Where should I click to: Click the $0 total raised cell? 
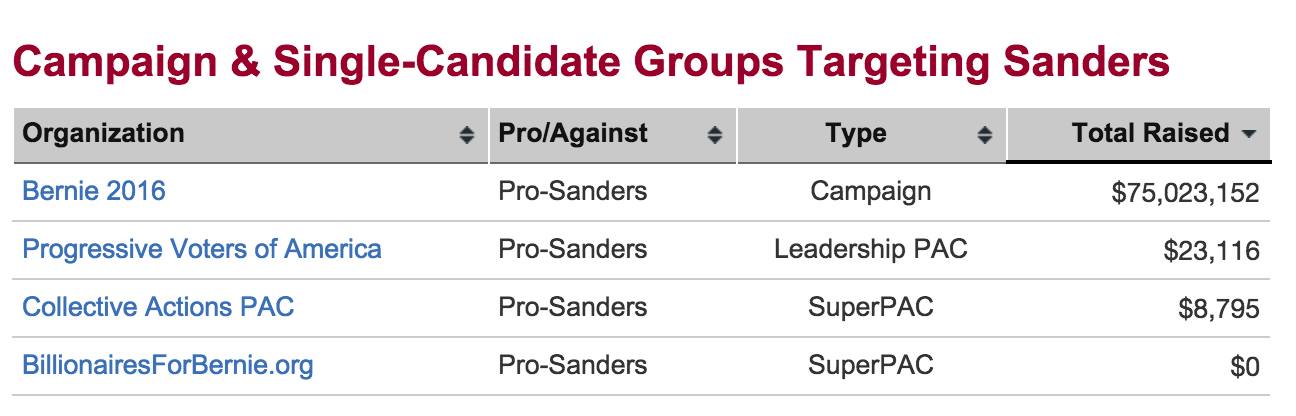[1244, 367]
